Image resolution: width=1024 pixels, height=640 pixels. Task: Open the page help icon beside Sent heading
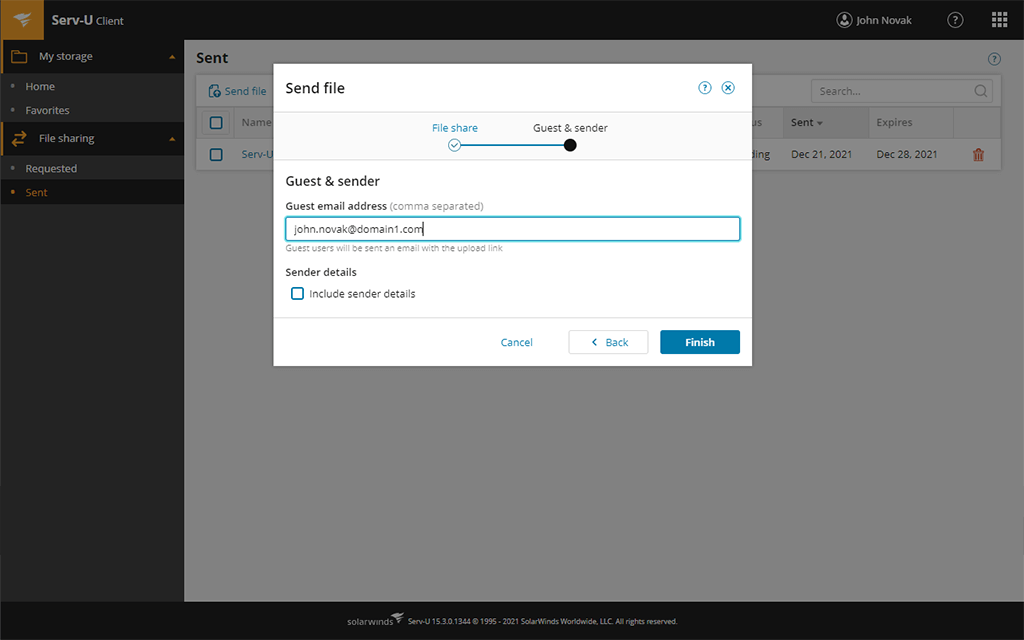click(994, 58)
